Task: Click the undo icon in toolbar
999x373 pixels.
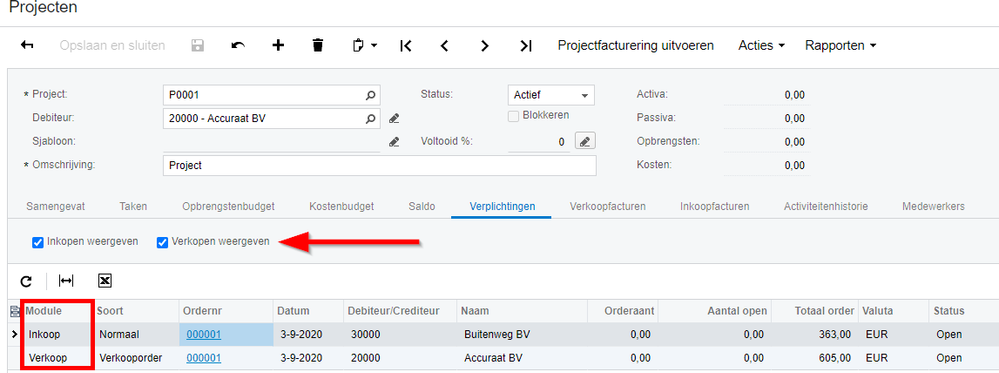Action: (238, 45)
